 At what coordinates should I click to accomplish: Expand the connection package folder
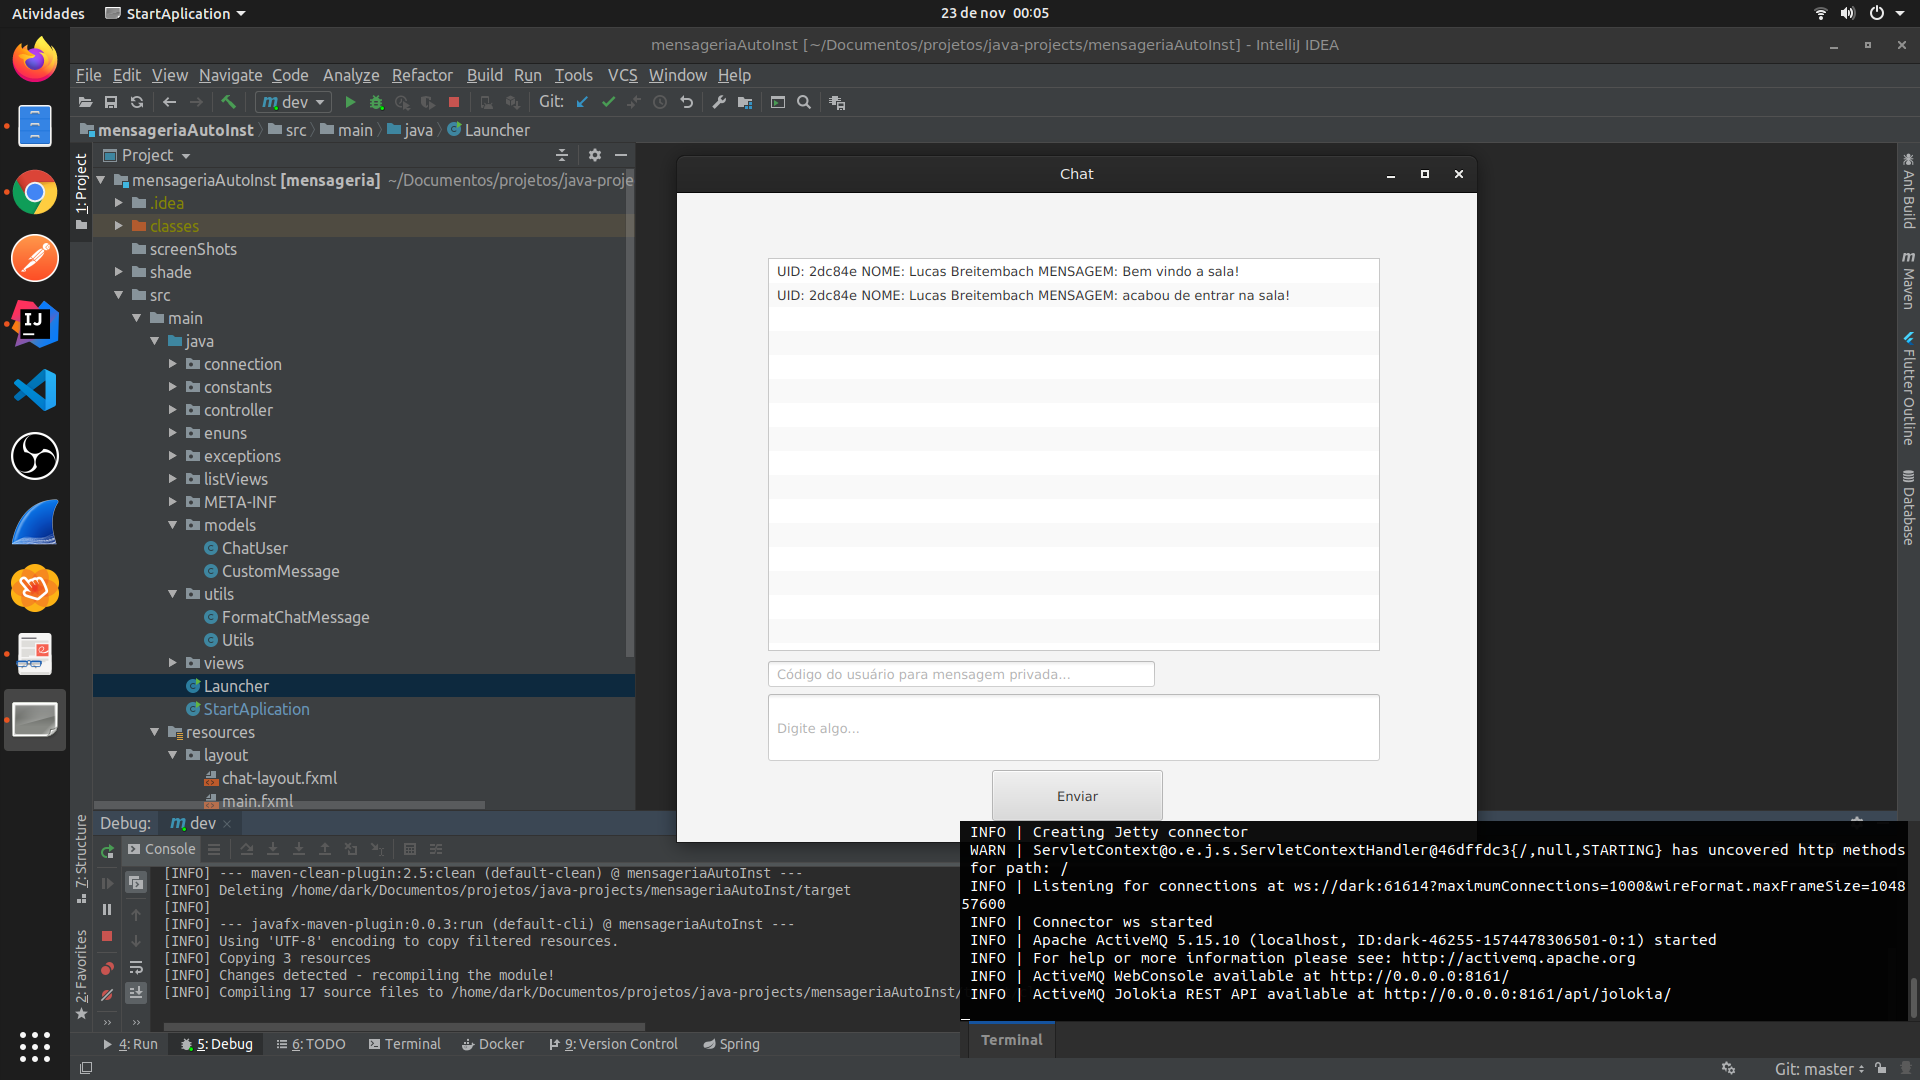pos(172,364)
